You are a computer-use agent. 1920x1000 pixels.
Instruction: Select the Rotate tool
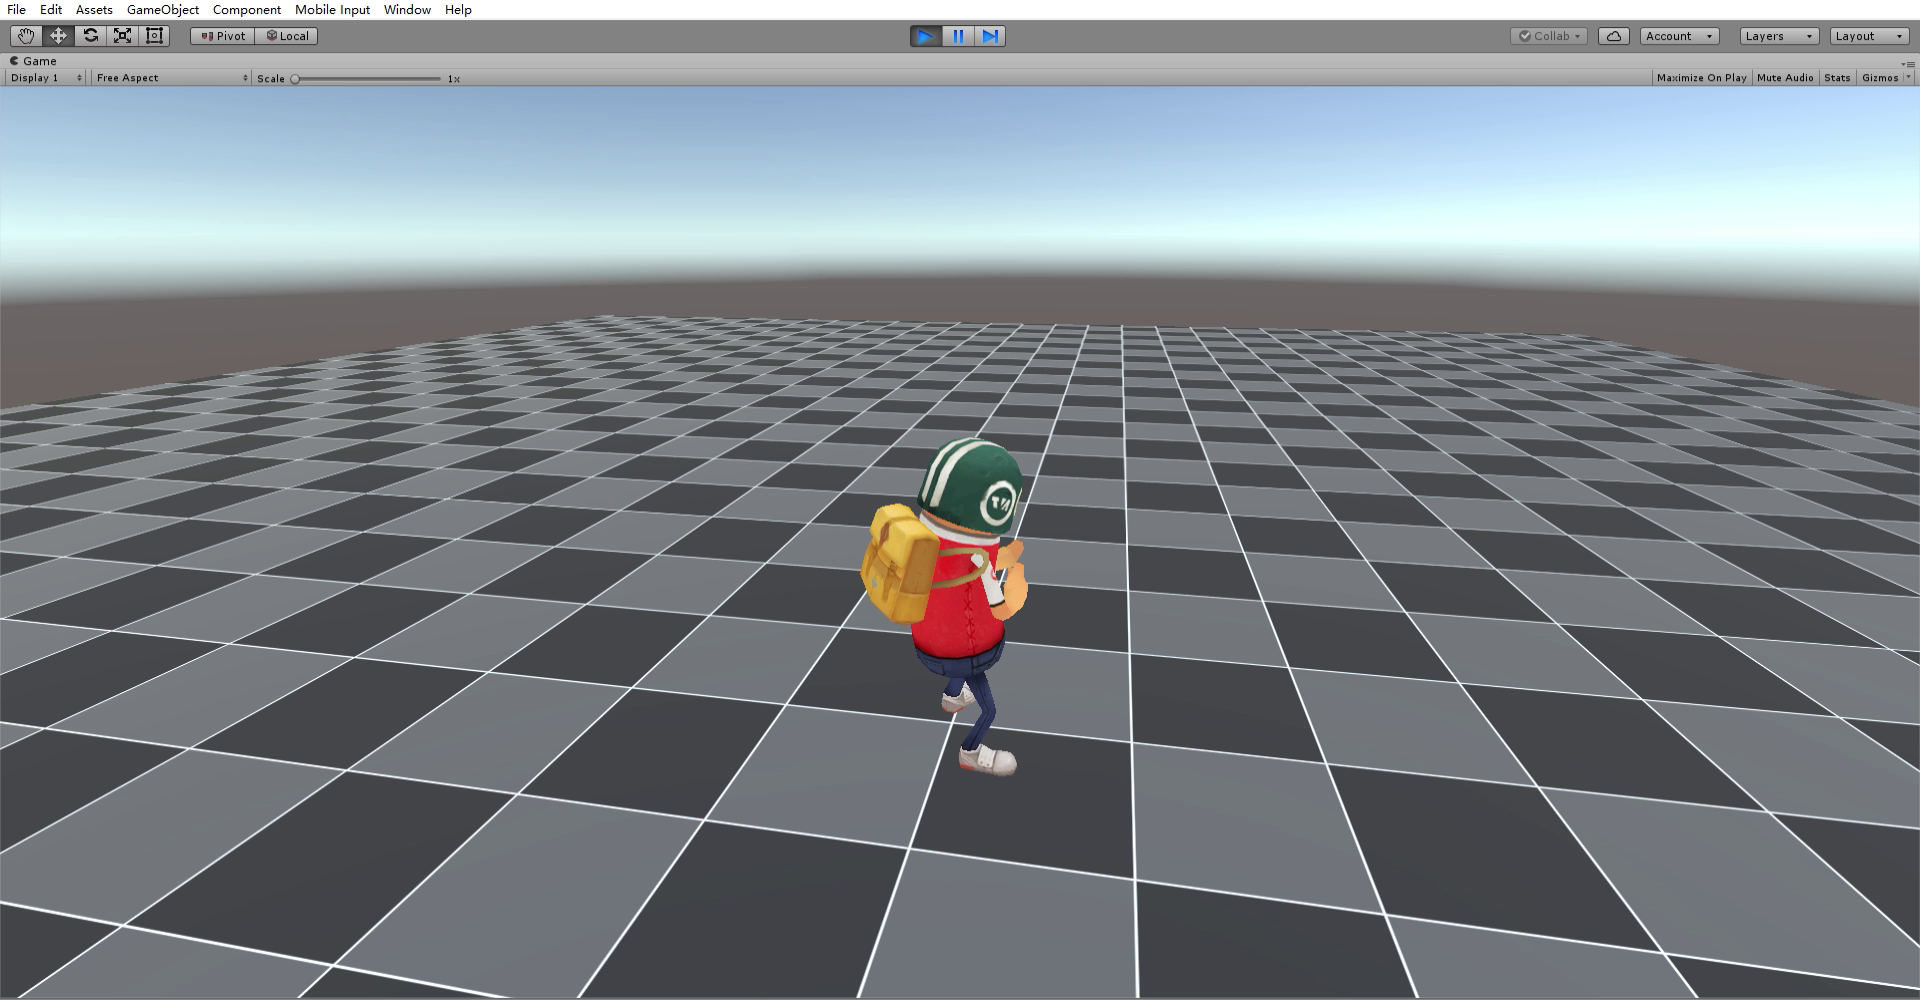tap(90, 36)
